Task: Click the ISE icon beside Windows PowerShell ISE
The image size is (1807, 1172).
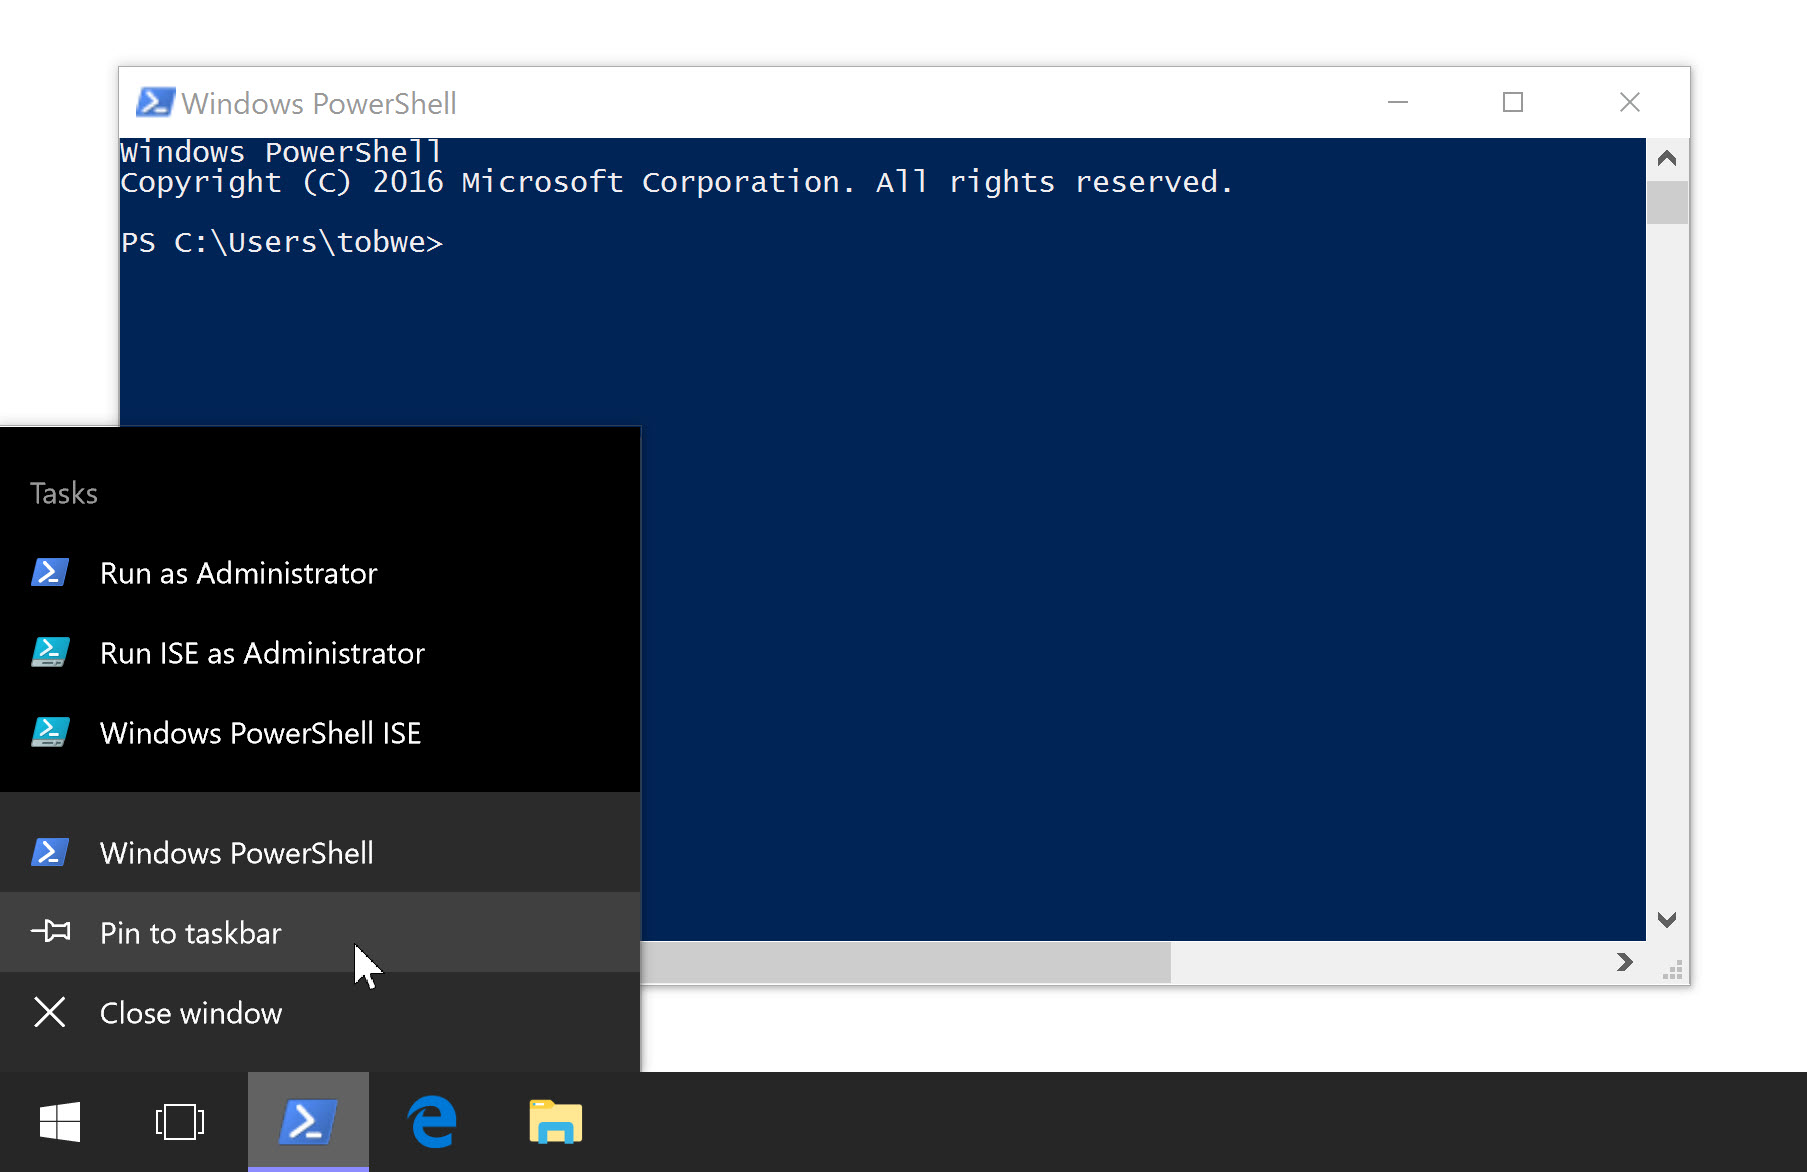Action: tap(50, 732)
